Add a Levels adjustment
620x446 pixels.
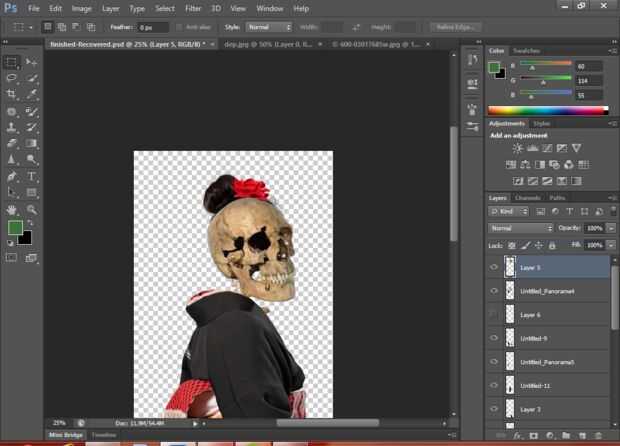coord(532,148)
